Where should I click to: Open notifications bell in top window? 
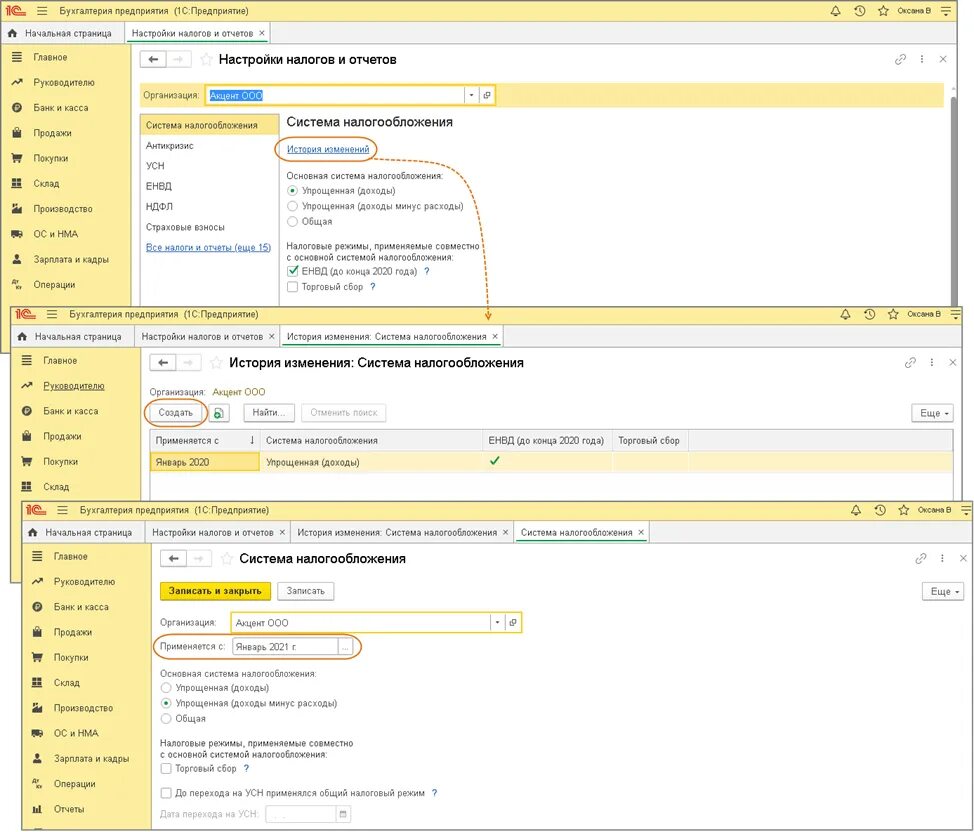(835, 11)
